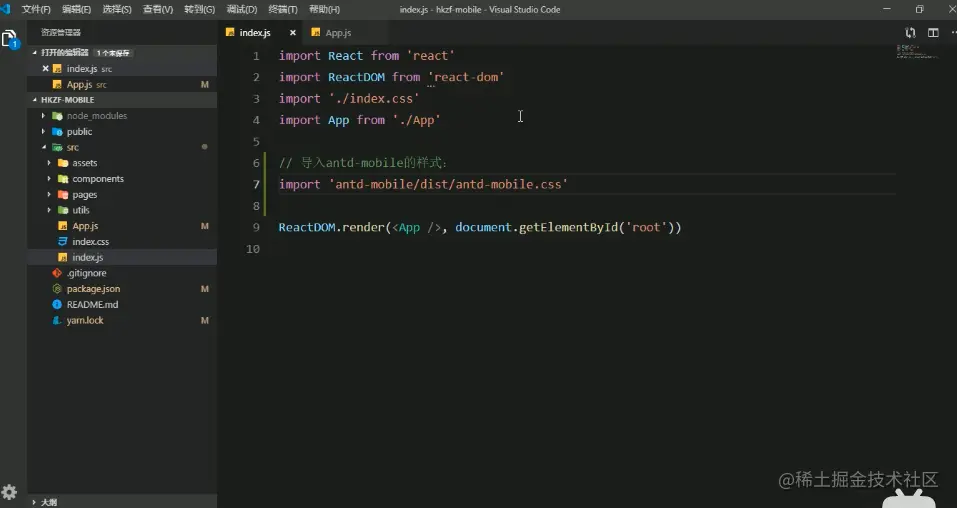Click the README.md info icon
The width and height of the screenshot is (957, 508).
coord(57,305)
